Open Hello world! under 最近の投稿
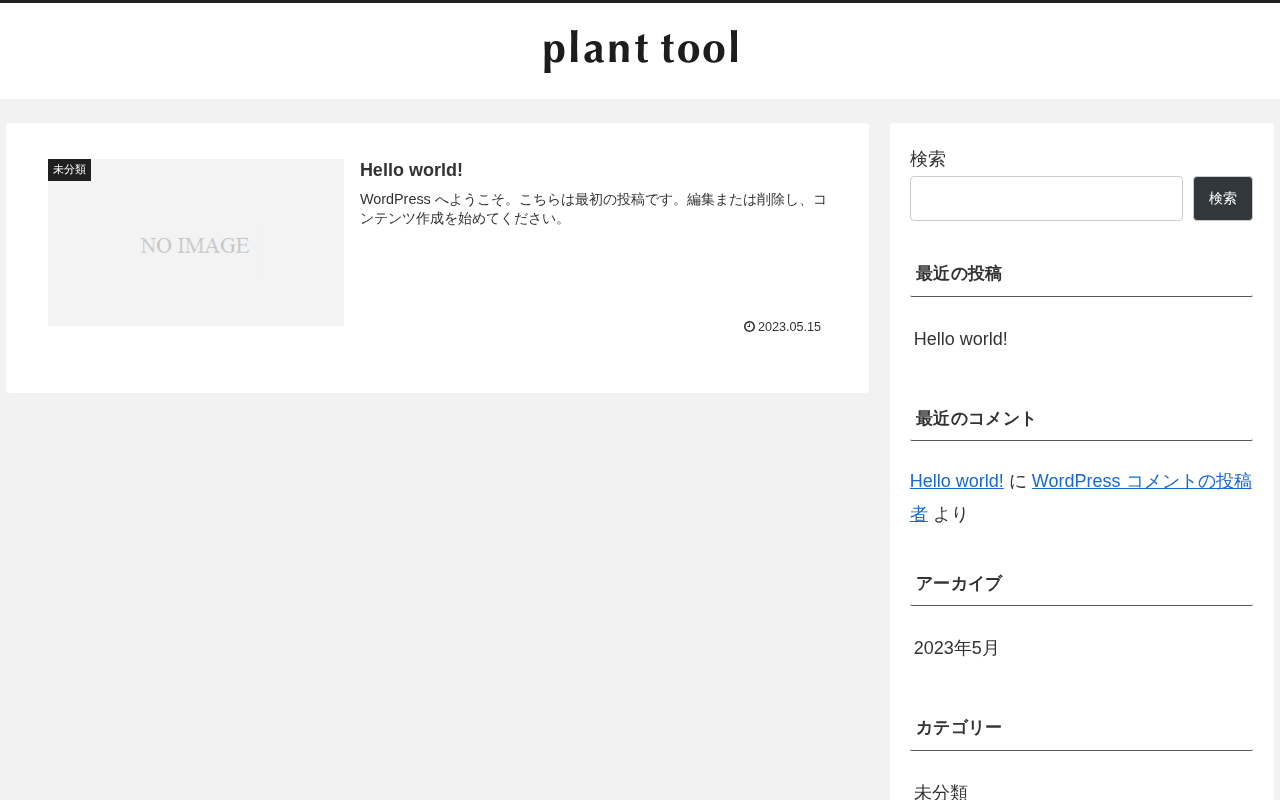 tap(961, 339)
